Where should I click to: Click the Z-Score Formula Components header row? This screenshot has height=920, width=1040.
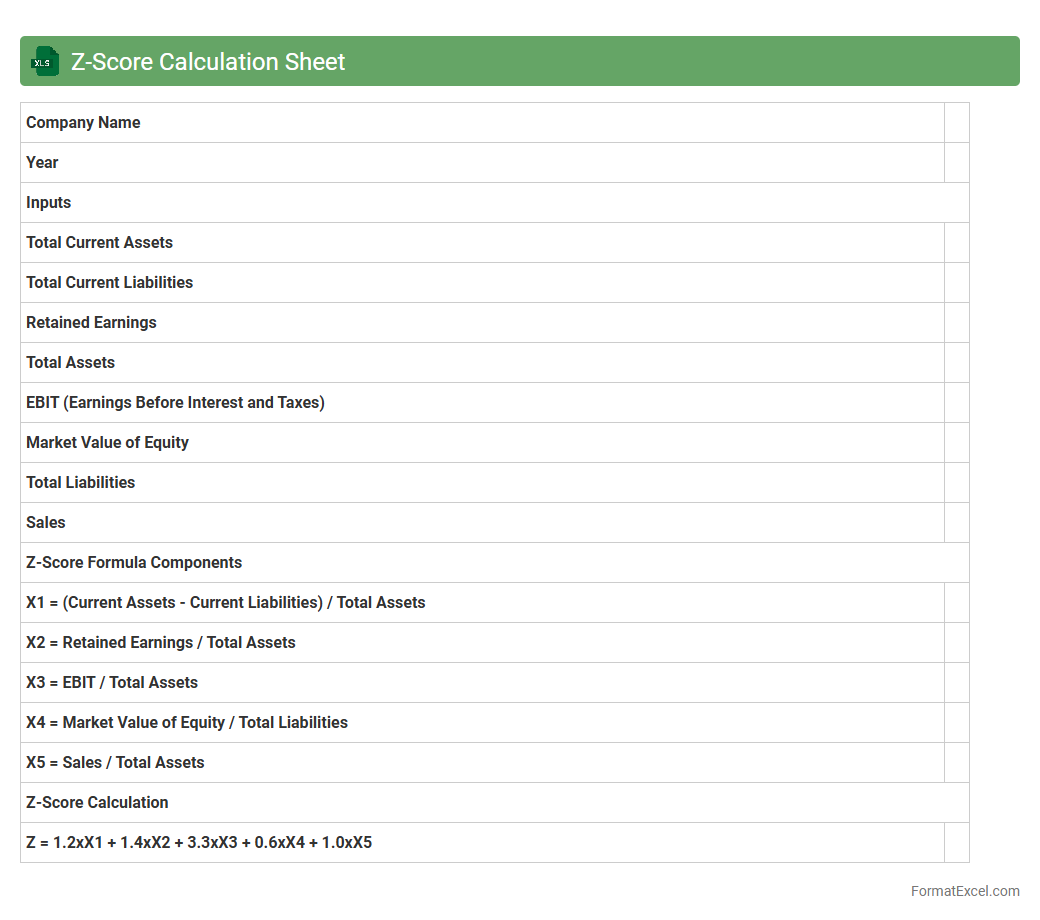pyautogui.click(x=494, y=563)
